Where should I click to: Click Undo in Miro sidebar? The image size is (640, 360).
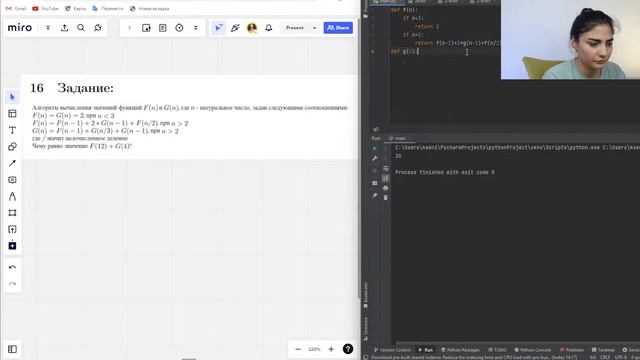12,267
